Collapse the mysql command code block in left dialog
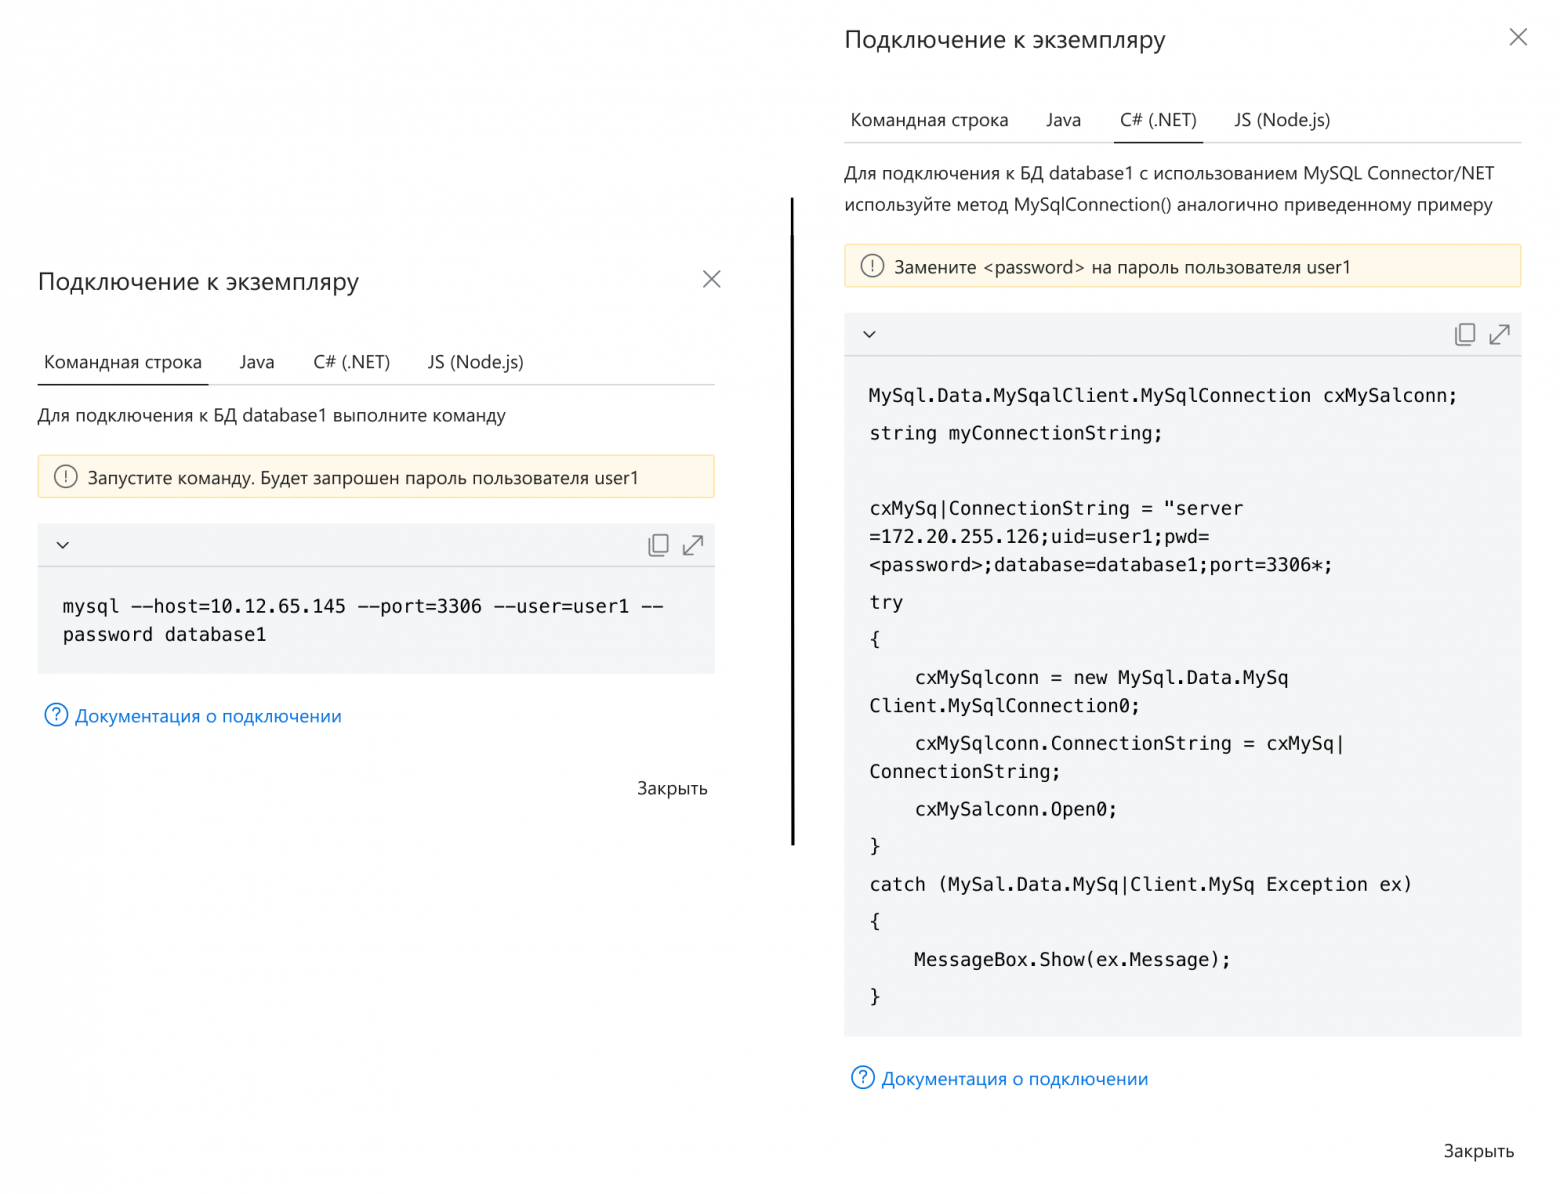 (x=63, y=545)
